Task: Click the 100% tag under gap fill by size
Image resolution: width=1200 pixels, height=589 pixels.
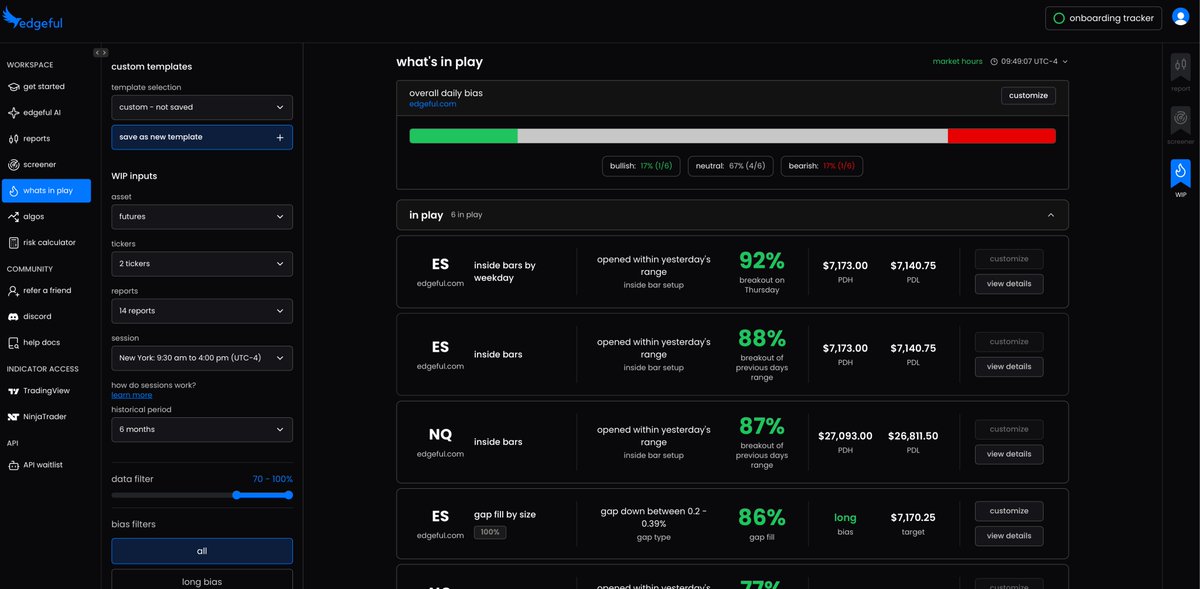Action: click(490, 532)
